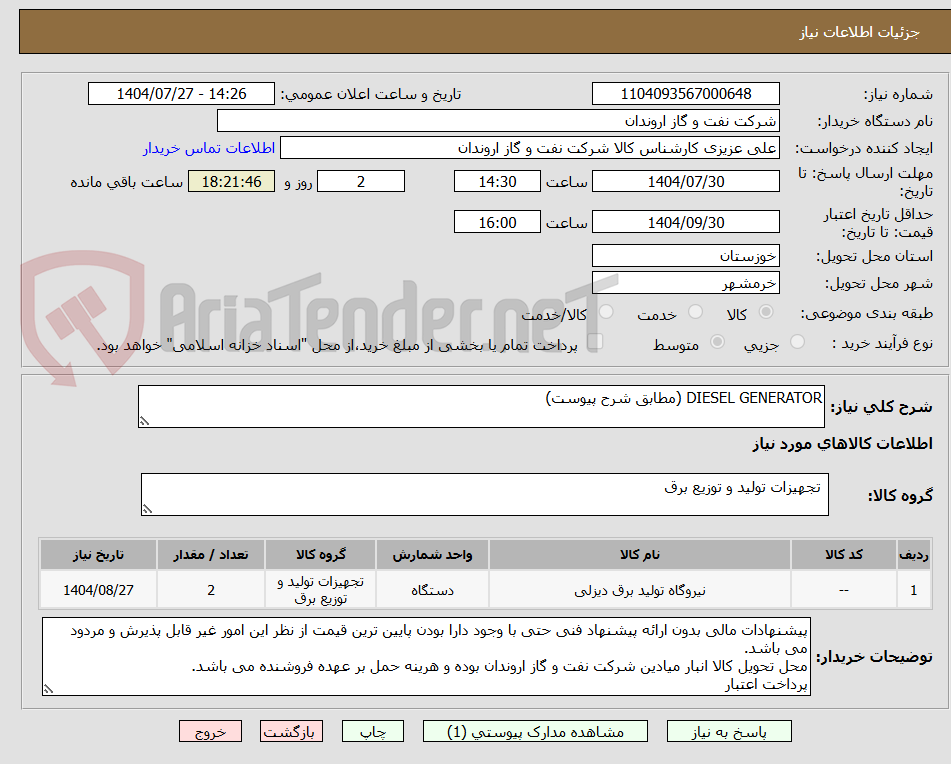Click the response deadline date 1404/07/30
This screenshot has height=764, width=951.
[685, 181]
